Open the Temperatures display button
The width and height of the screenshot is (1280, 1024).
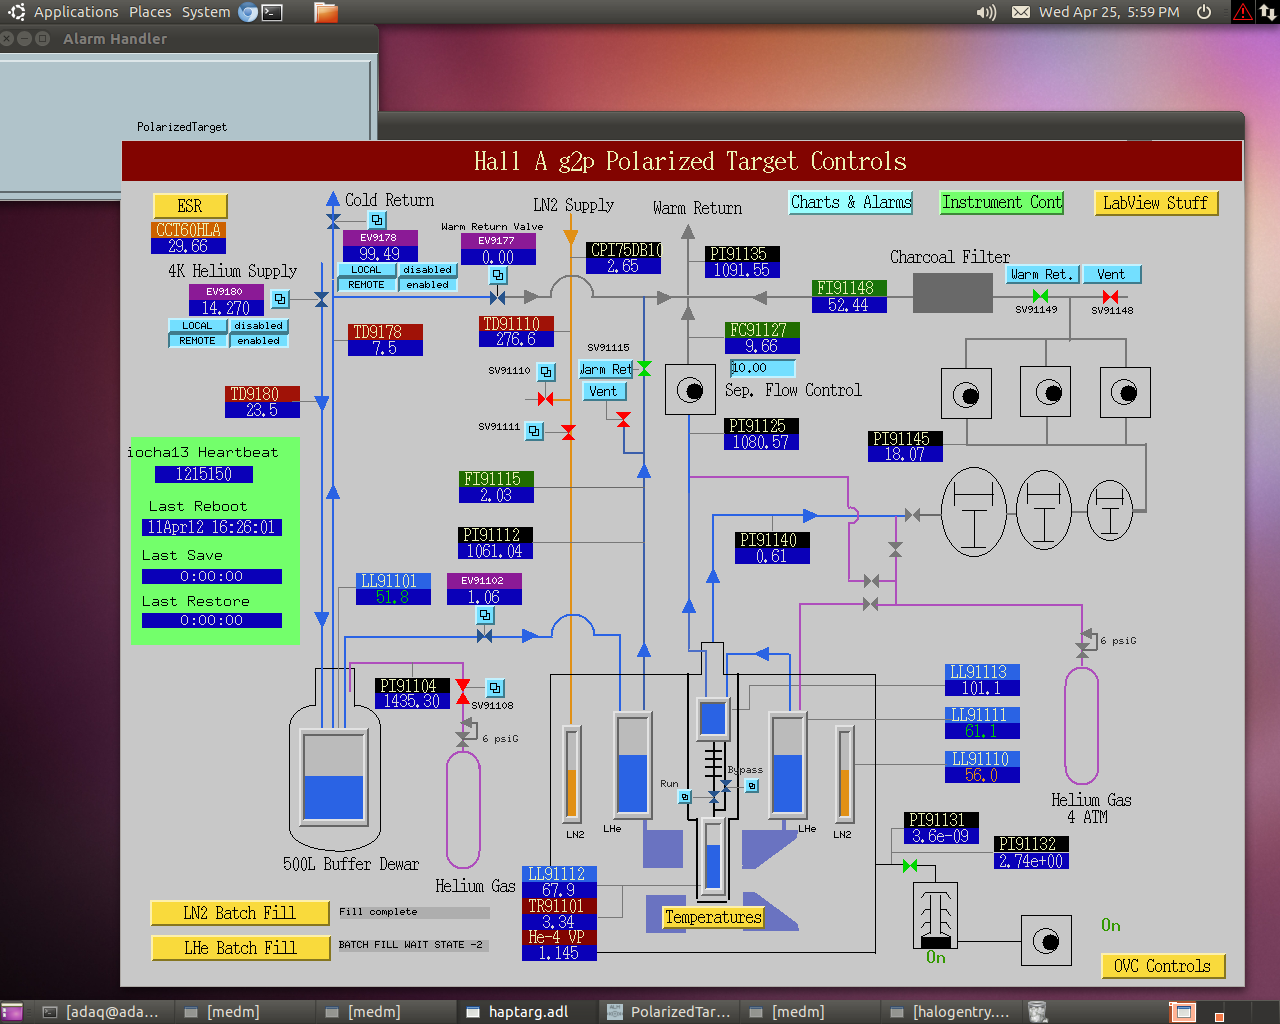coord(713,917)
